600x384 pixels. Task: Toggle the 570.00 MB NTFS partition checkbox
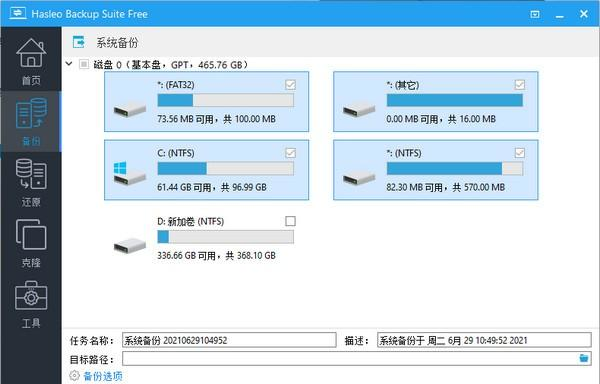520,153
